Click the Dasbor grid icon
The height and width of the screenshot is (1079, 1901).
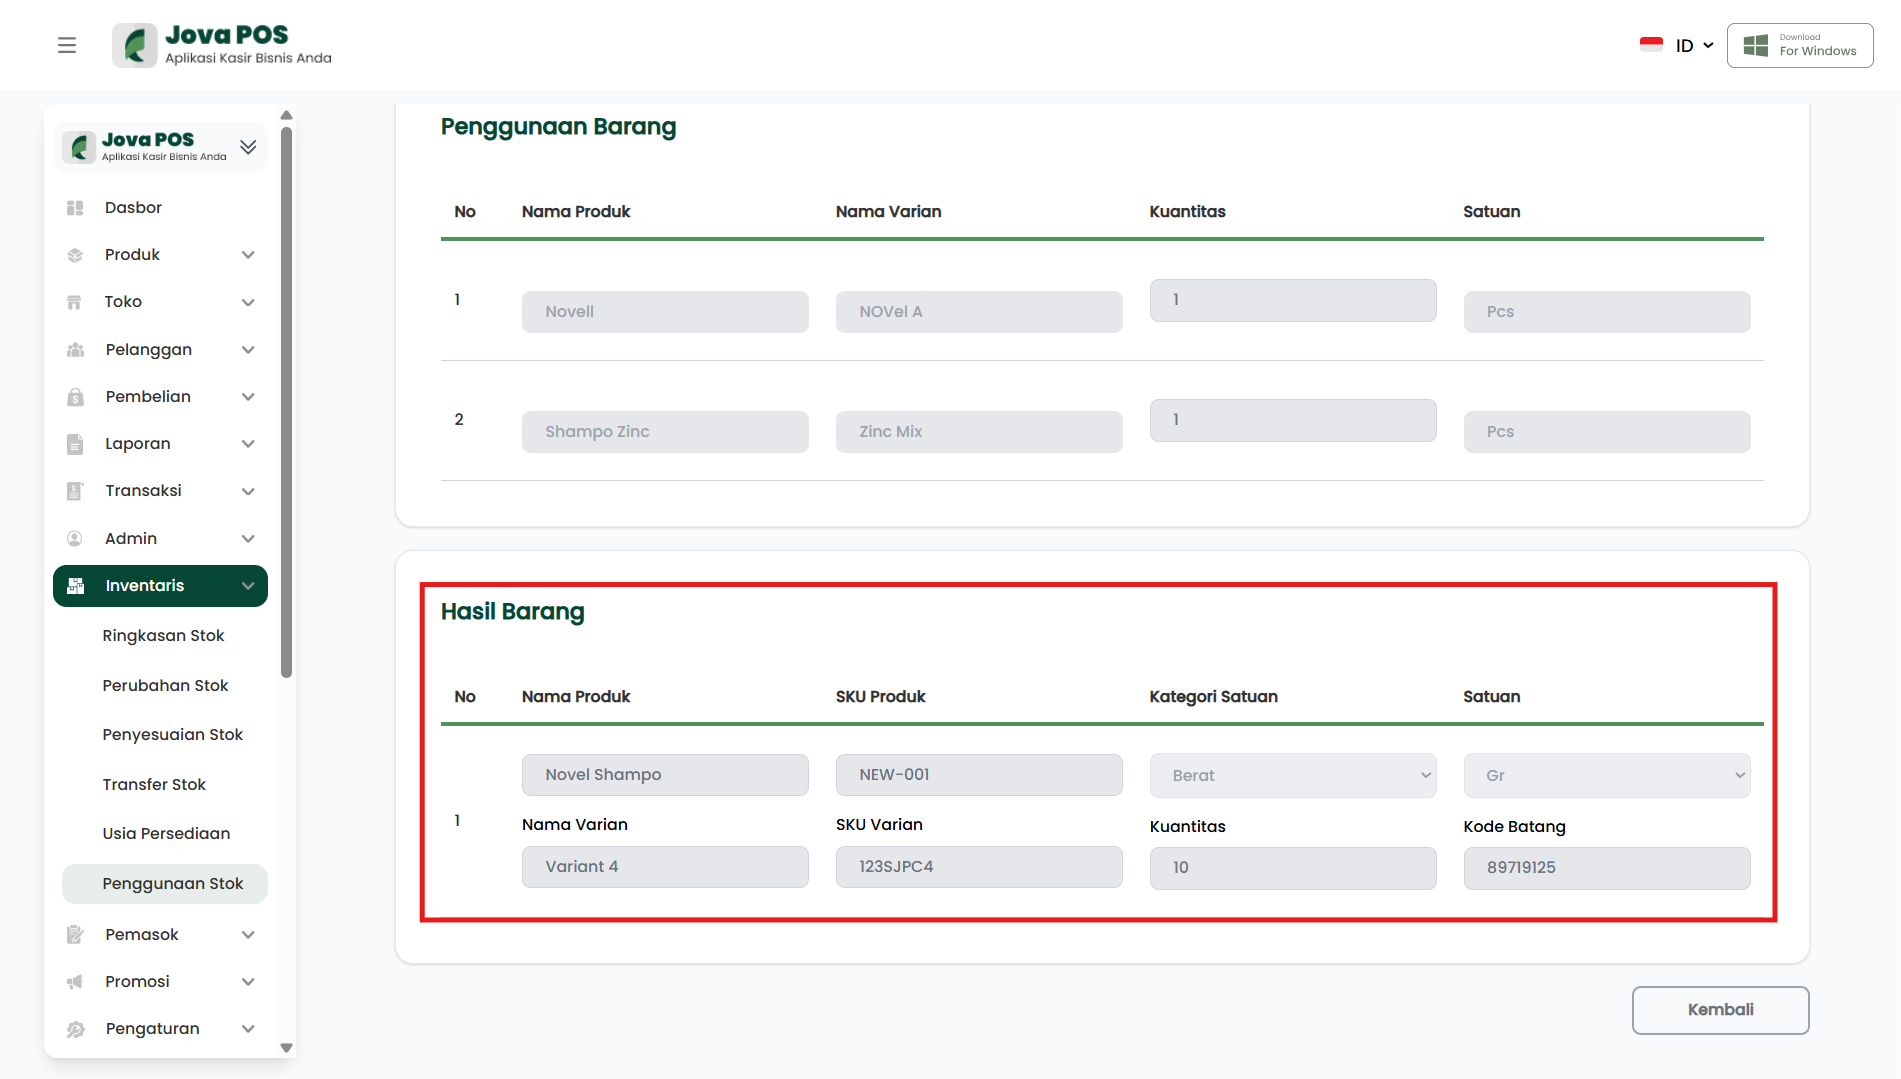[75, 208]
